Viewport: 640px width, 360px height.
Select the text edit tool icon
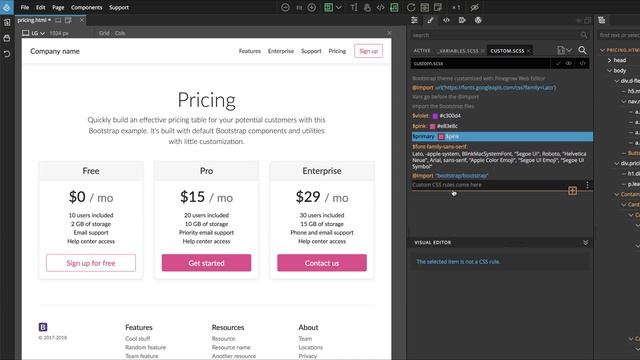click(353, 7)
